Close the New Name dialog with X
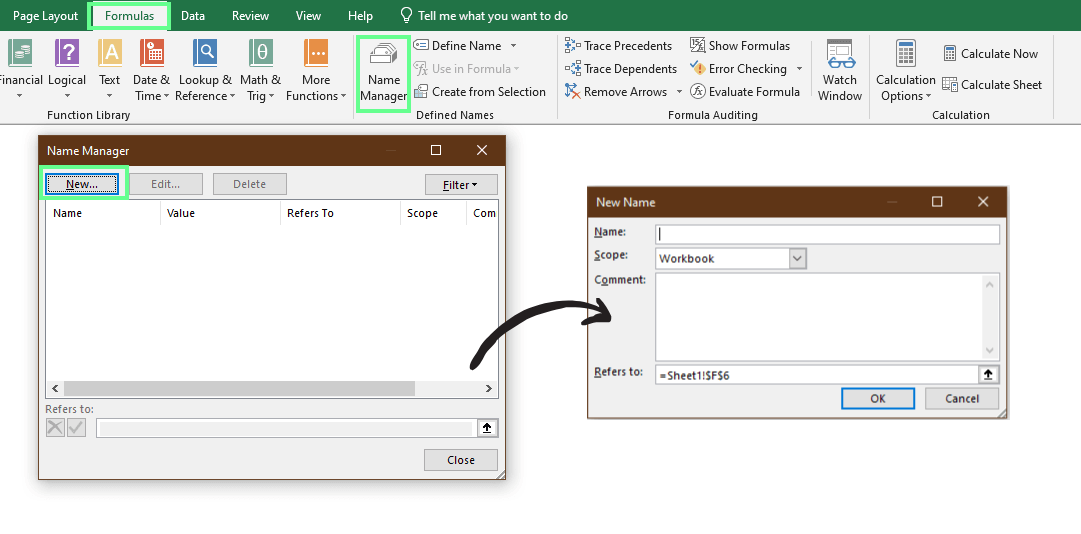Viewport: 1081px width, 534px height. (x=983, y=202)
